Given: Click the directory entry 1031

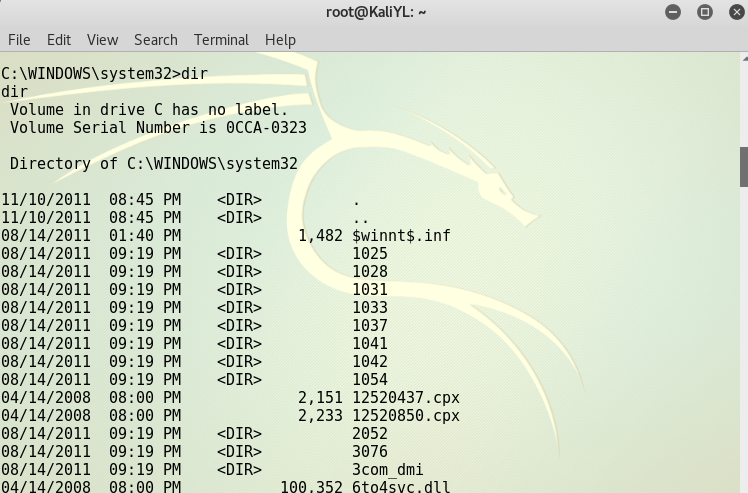Looking at the screenshot, I should [x=370, y=290].
